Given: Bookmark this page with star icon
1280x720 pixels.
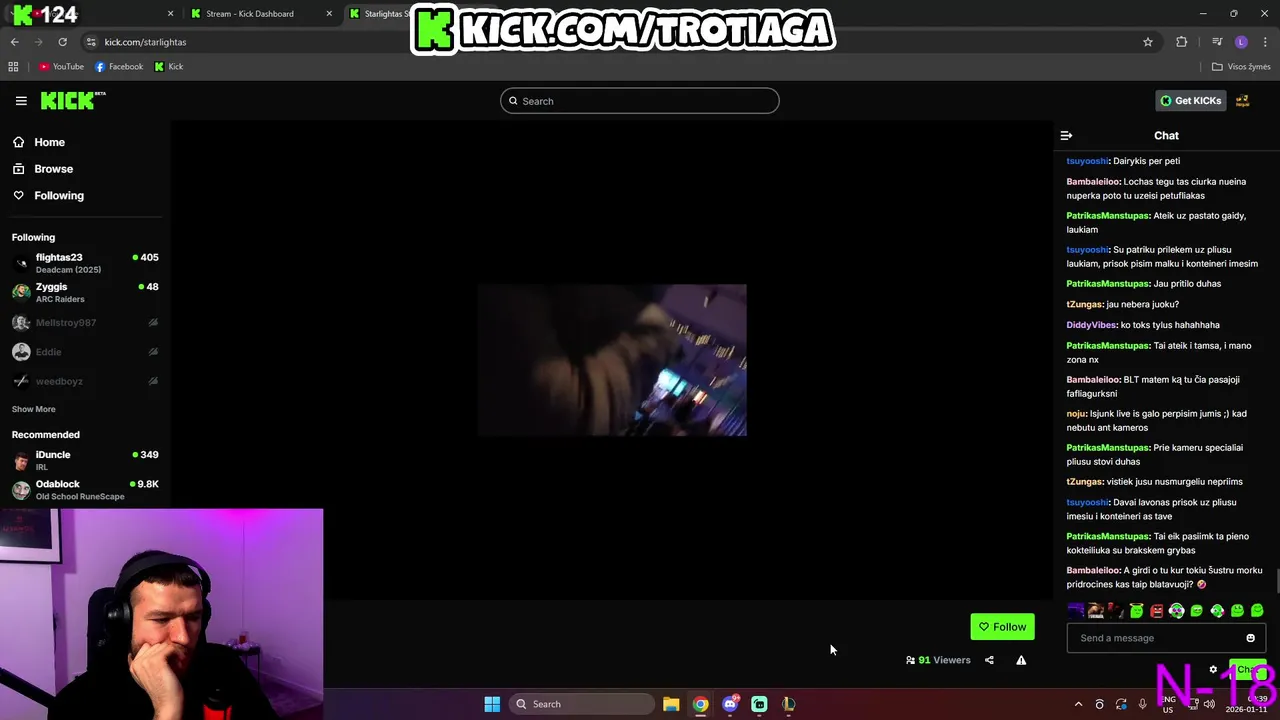Looking at the screenshot, I should click(x=1148, y=42).
